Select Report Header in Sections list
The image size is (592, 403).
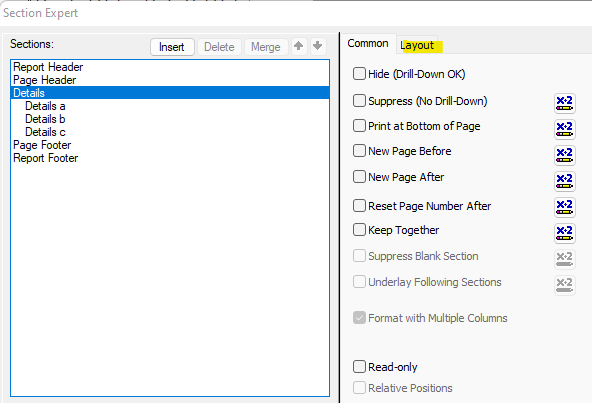coord(170,67)
